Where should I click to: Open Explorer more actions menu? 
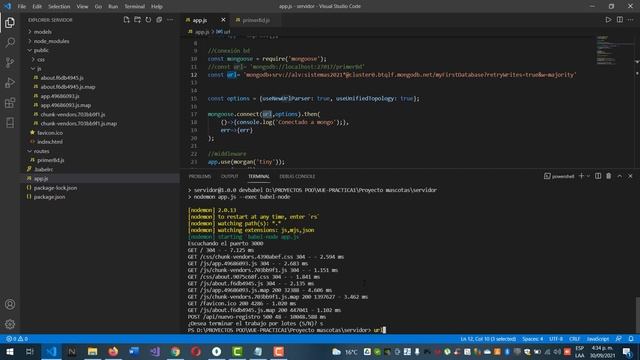click(170, 20)
